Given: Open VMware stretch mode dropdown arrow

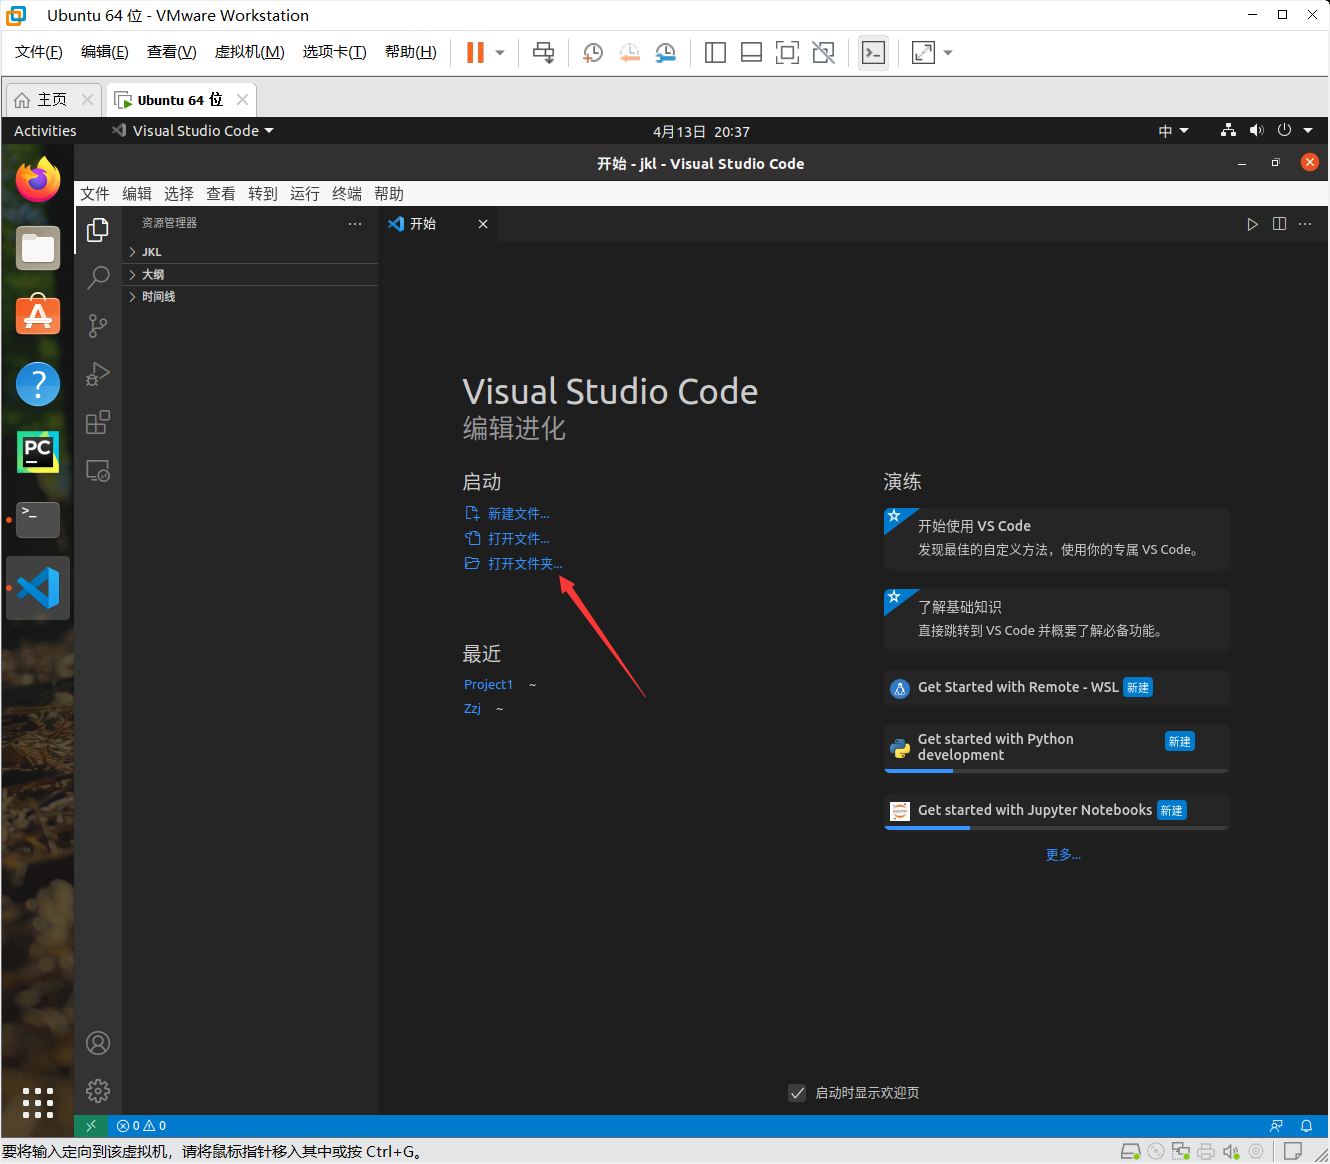Looking at the screenshot, I should point(948,52).
